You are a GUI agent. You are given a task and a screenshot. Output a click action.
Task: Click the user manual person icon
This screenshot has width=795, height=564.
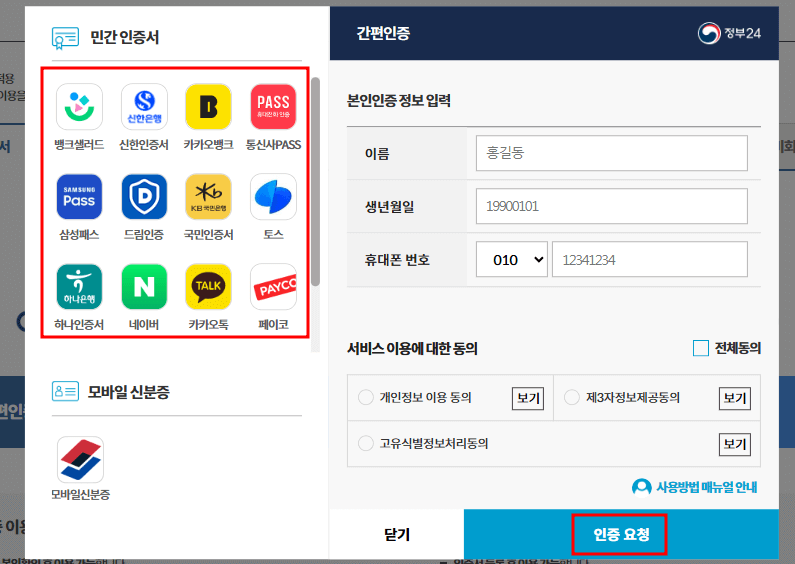tap(641, 487)
